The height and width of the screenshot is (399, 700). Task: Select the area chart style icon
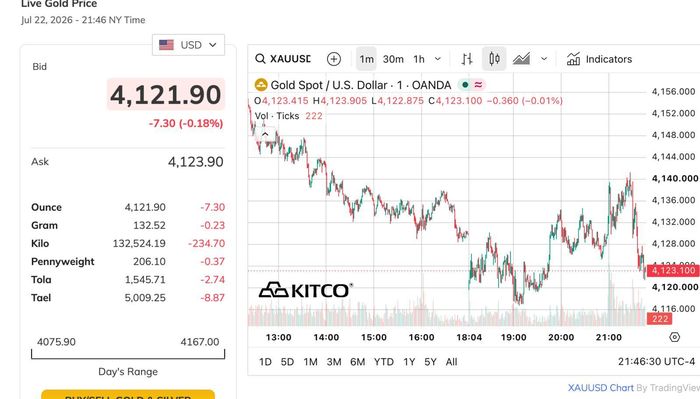point(521,59)
